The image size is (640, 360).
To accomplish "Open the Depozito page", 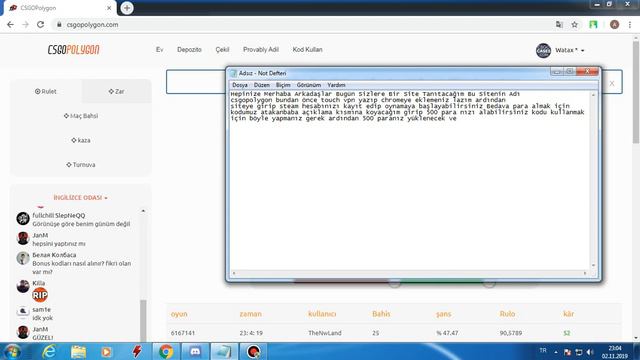I will tap(189, 49).
